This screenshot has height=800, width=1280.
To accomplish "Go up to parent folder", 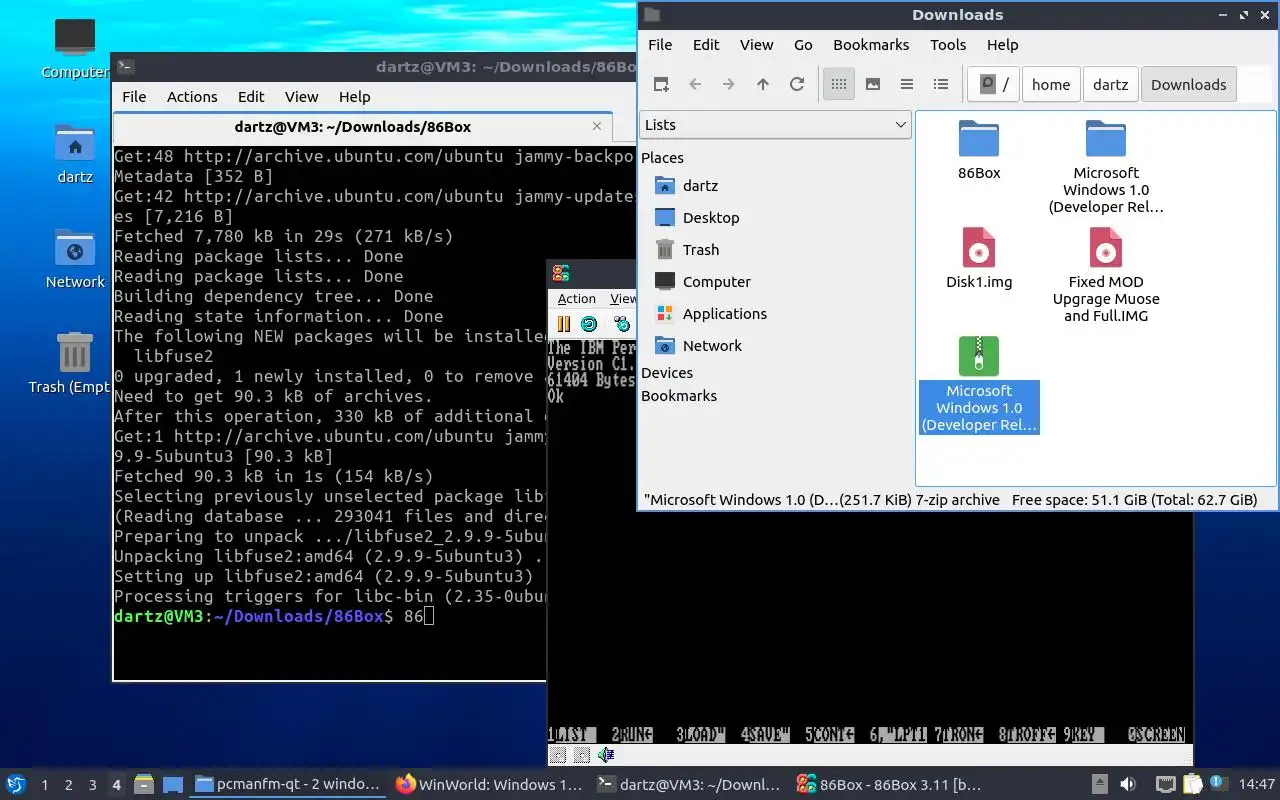I will 763,84.
